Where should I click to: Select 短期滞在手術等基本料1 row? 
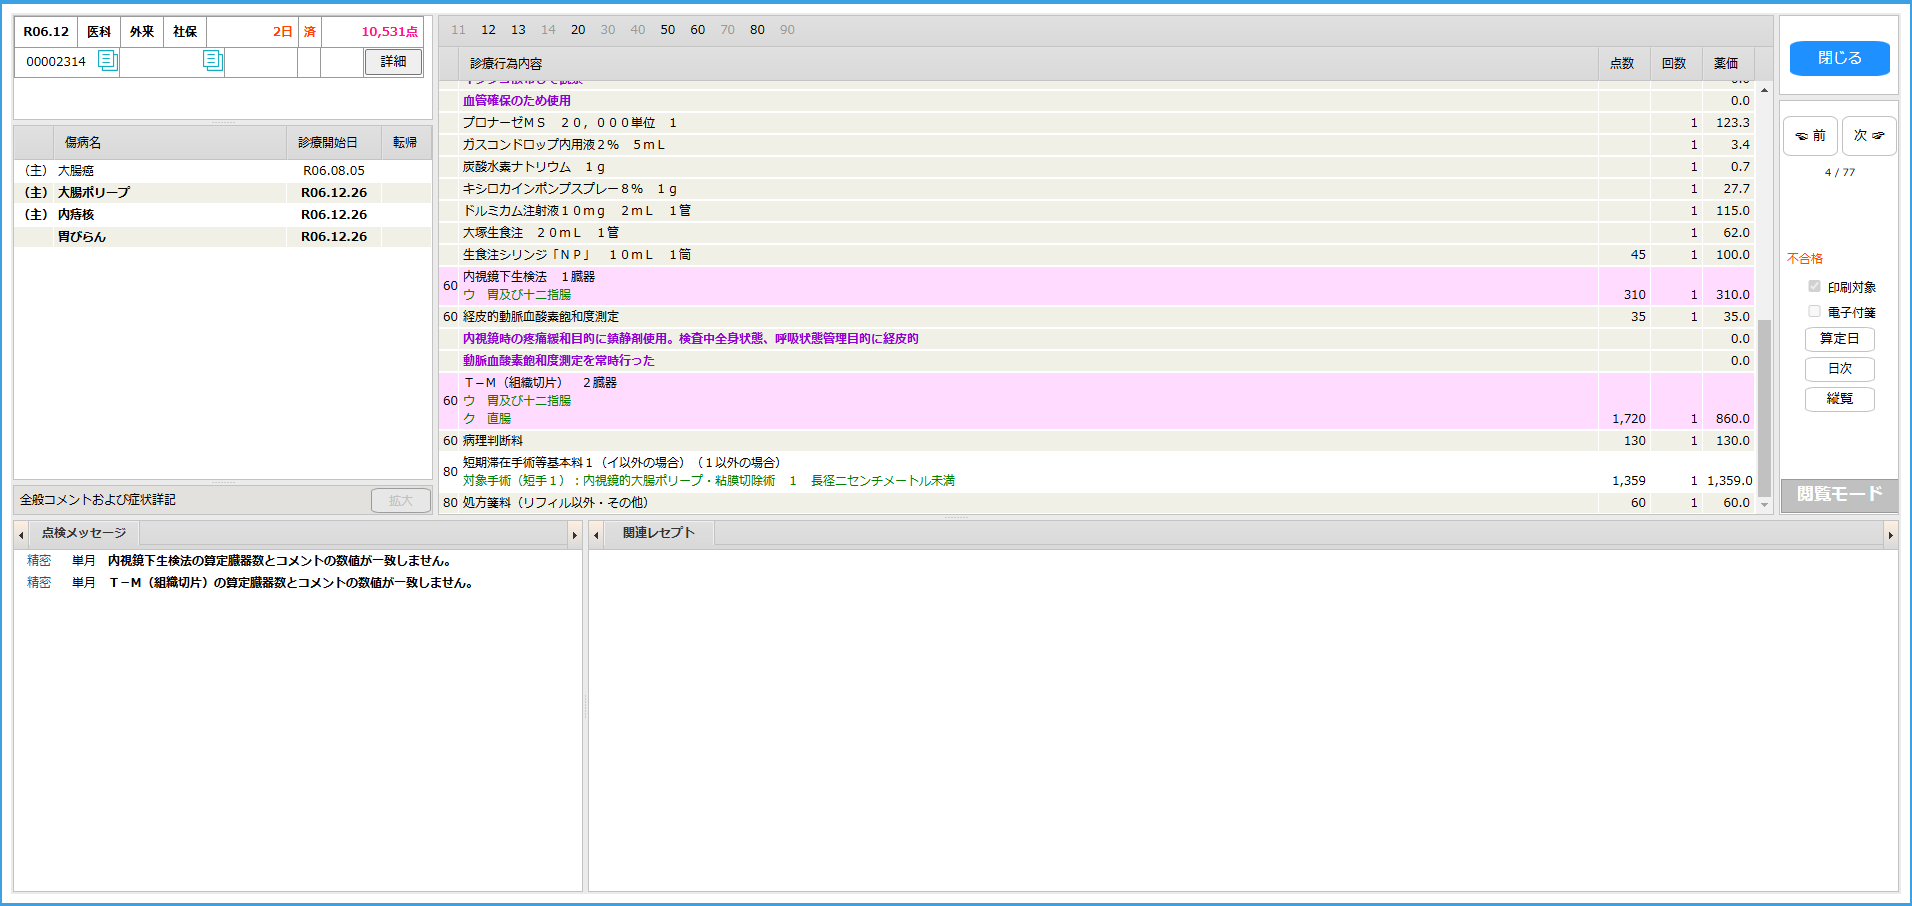coord(1096,472)
